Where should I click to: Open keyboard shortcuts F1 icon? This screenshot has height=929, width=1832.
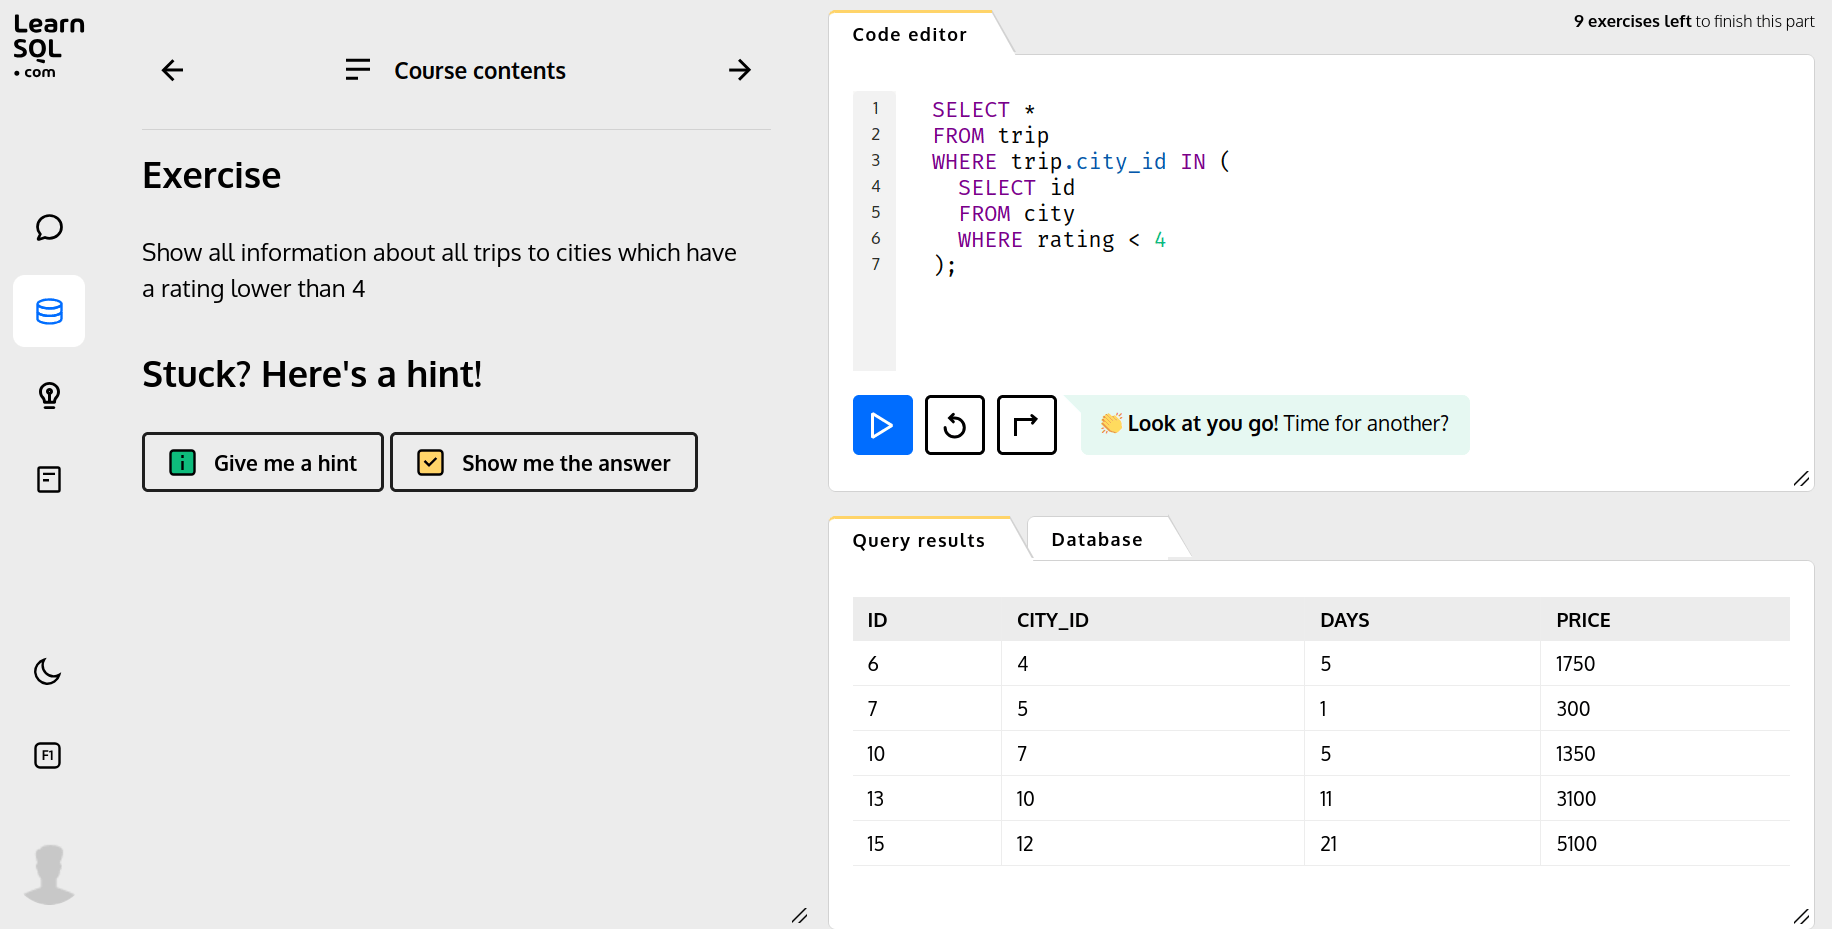click(x=48, y=755)
